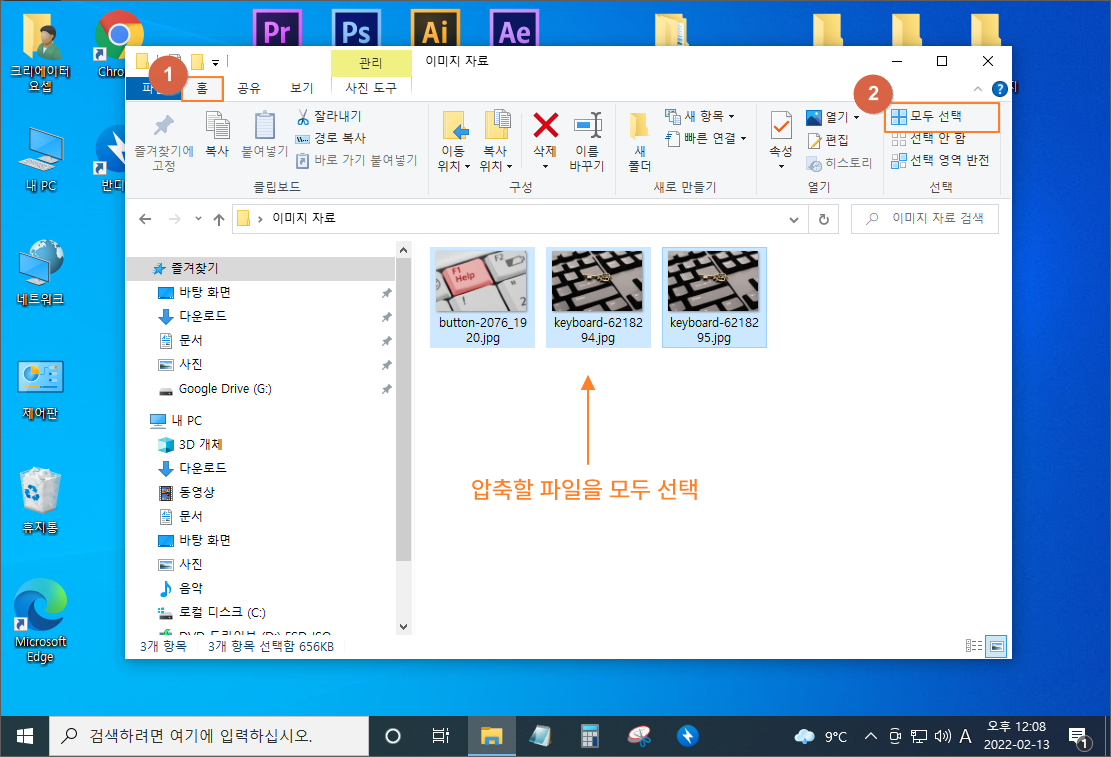This screenshot has width=1111, height=757.
Task: Click 선택 영역 반전 invert selection
Action: coord(940,160)
